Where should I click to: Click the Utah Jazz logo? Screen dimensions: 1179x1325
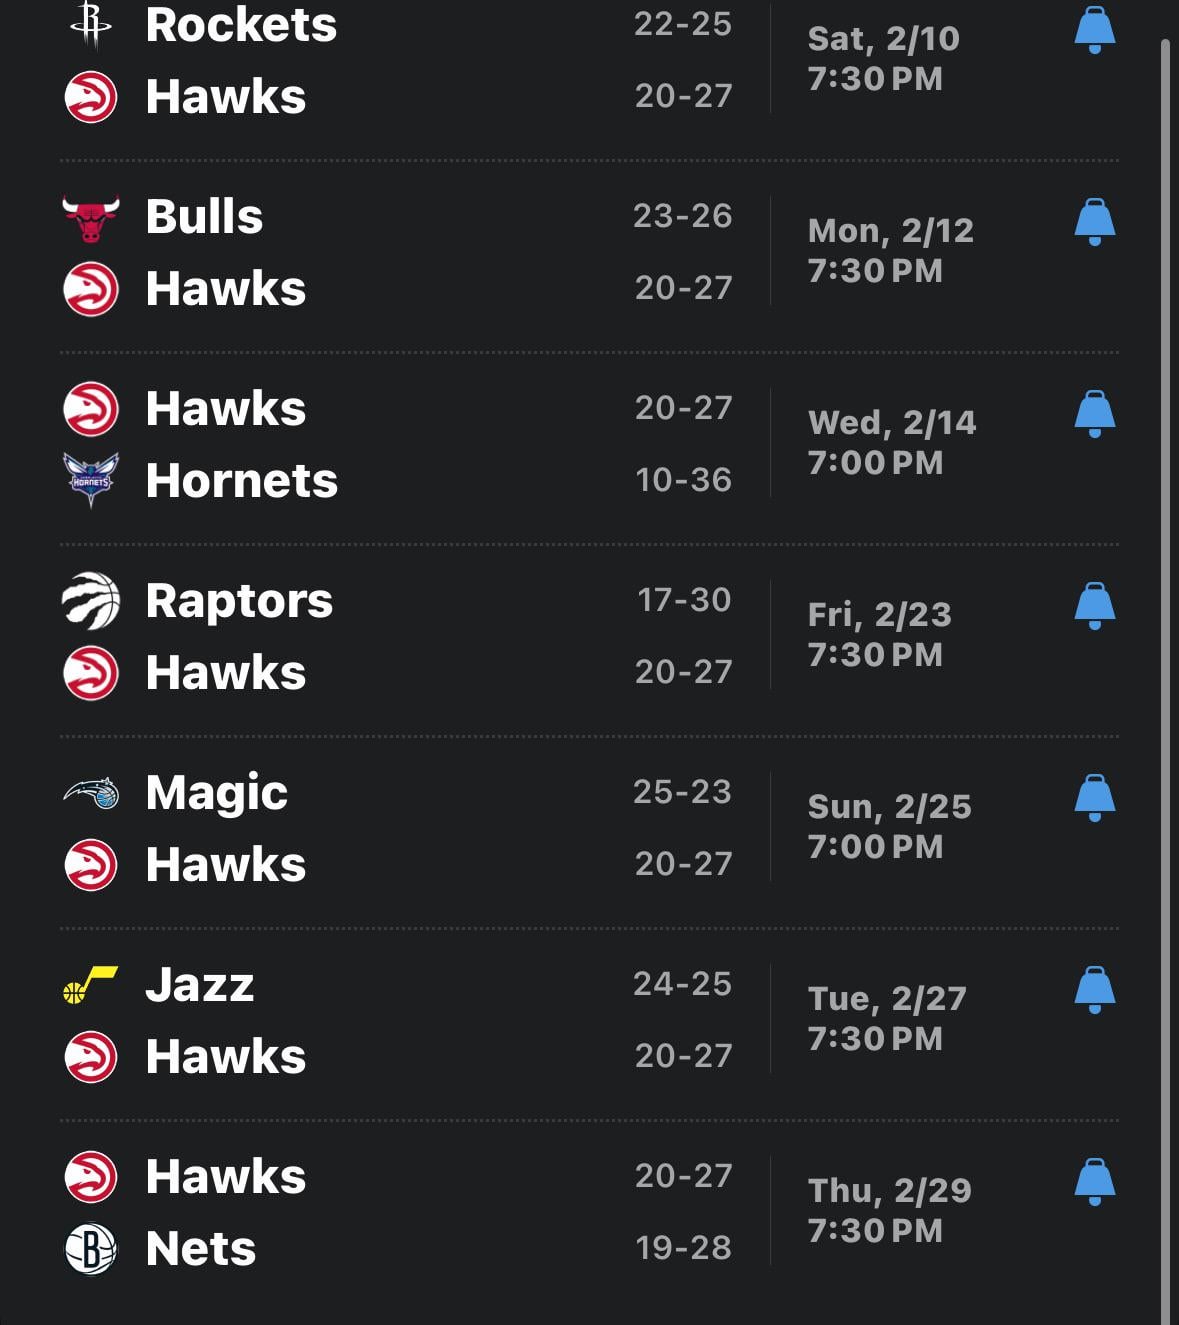coord(91,985)
